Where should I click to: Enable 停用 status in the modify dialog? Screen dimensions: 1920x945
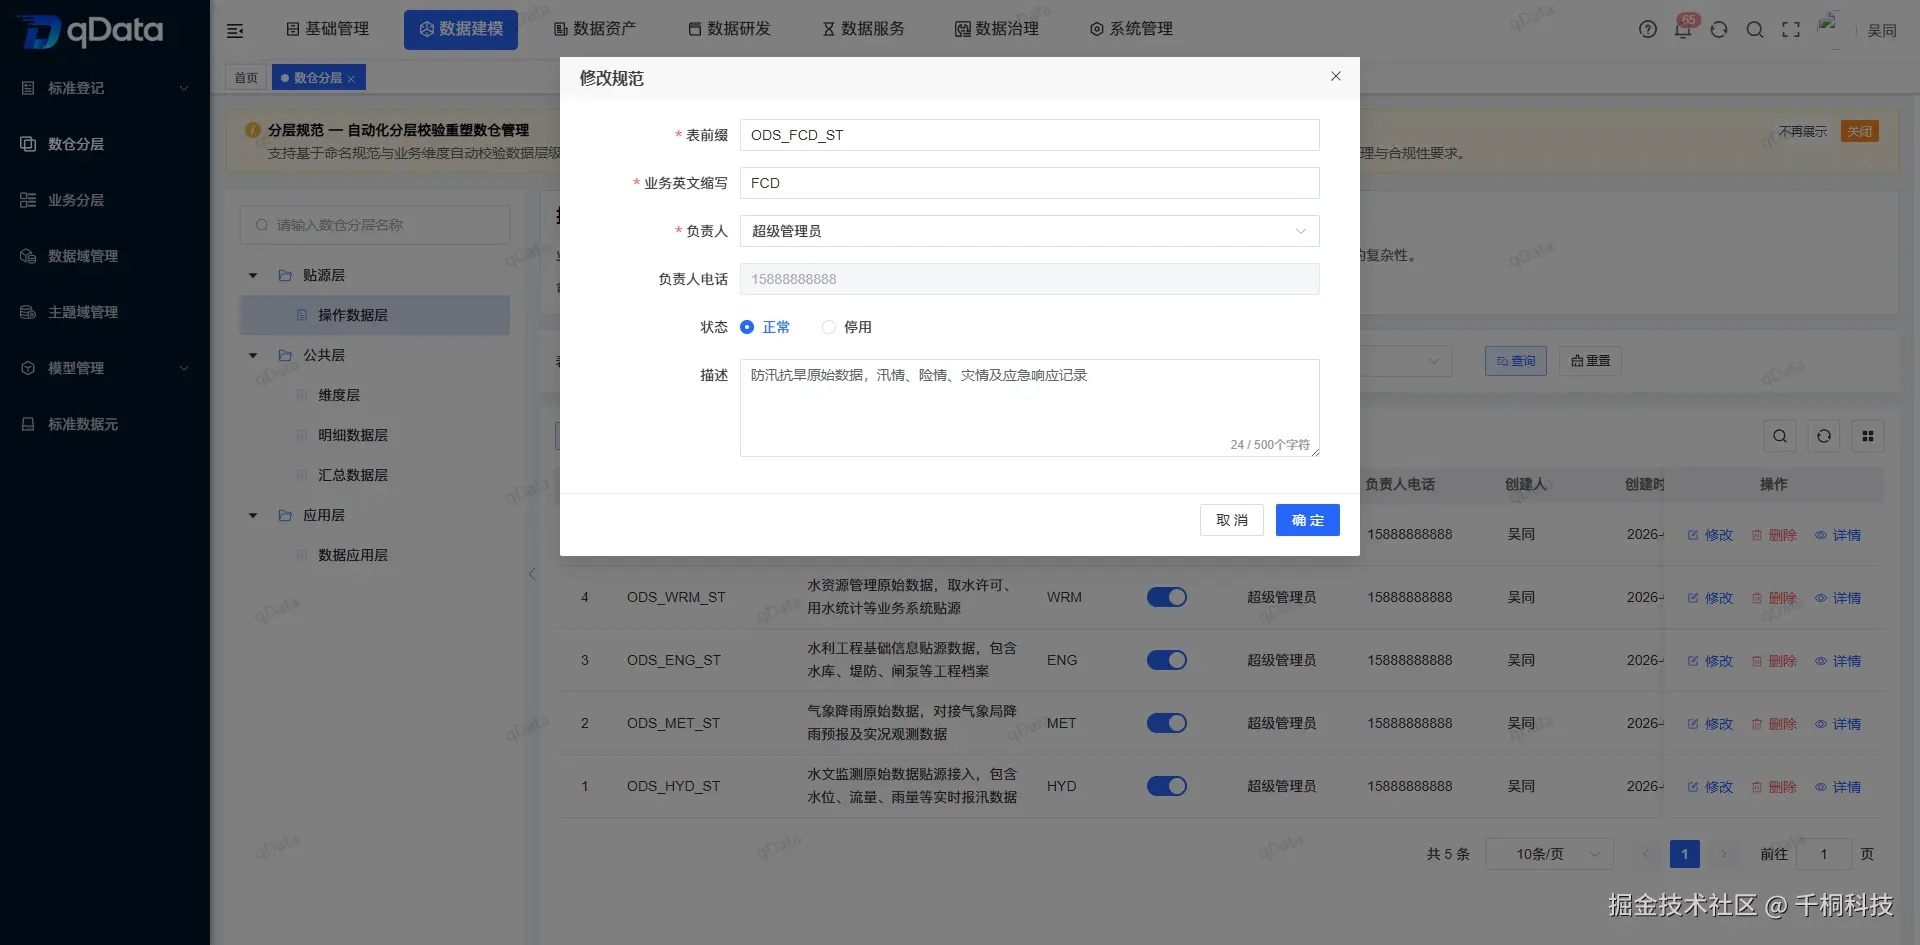tap(828, 327)
